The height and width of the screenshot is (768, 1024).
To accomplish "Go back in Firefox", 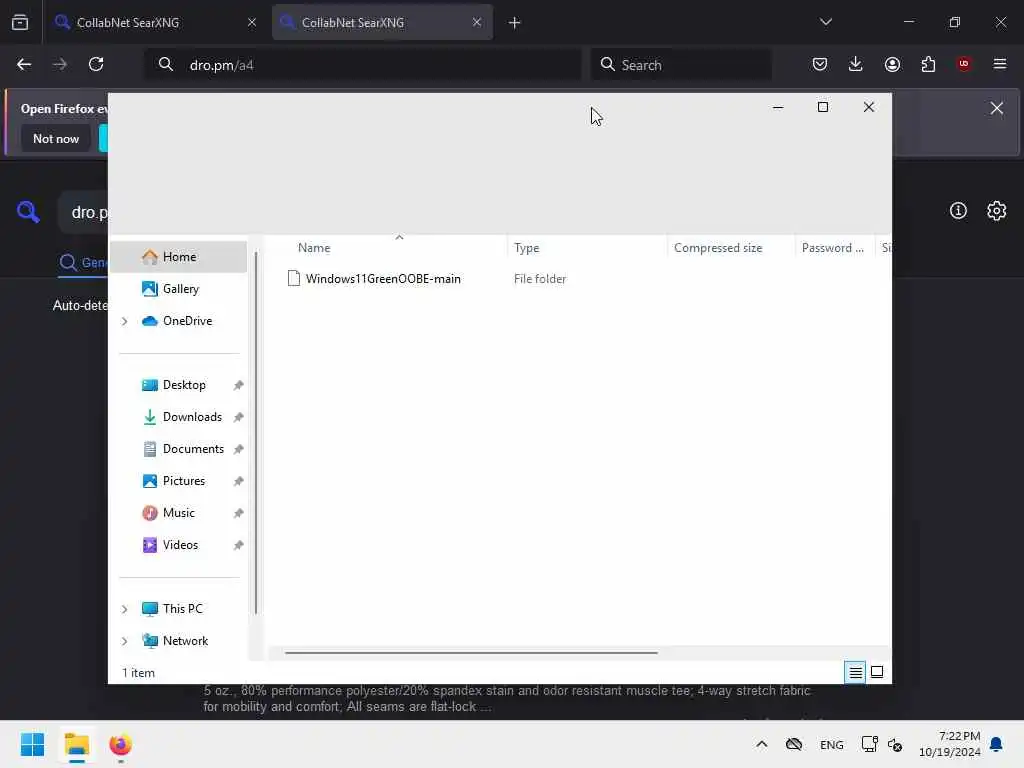I will pos(24,64).
